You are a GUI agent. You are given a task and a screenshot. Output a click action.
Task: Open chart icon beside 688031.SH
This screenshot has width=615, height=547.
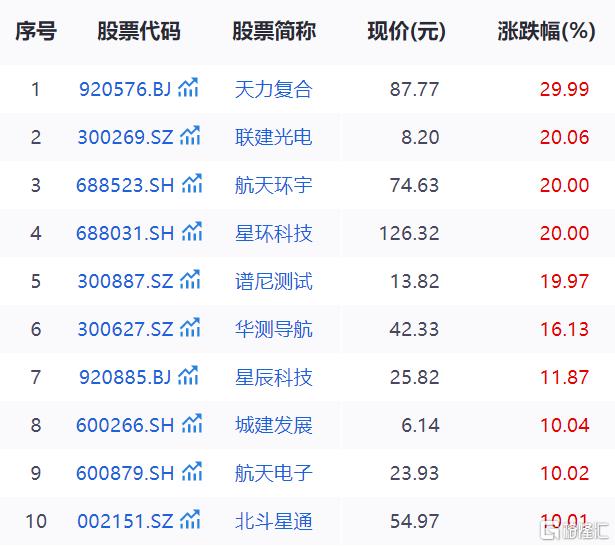[192, 231]
